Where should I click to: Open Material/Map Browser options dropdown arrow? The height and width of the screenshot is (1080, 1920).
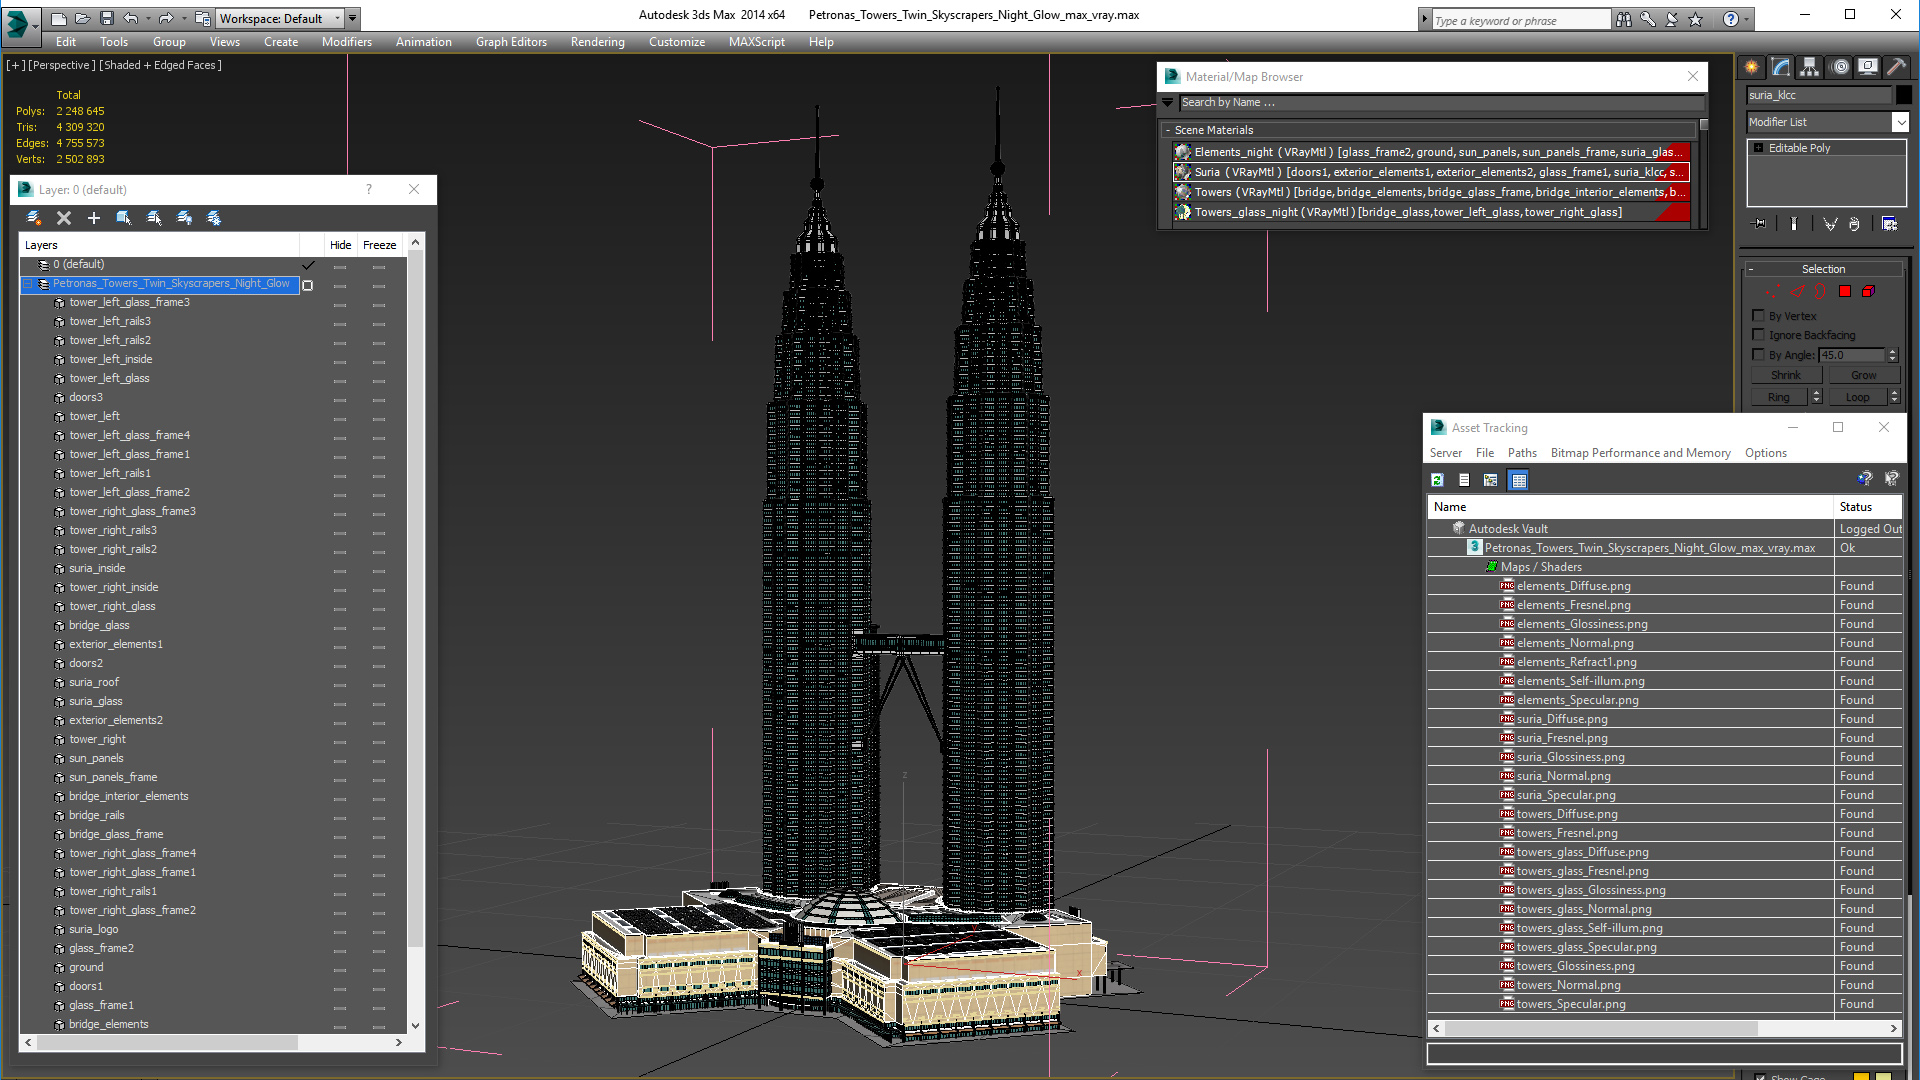pyautogui.click(x=1168, y=102)
